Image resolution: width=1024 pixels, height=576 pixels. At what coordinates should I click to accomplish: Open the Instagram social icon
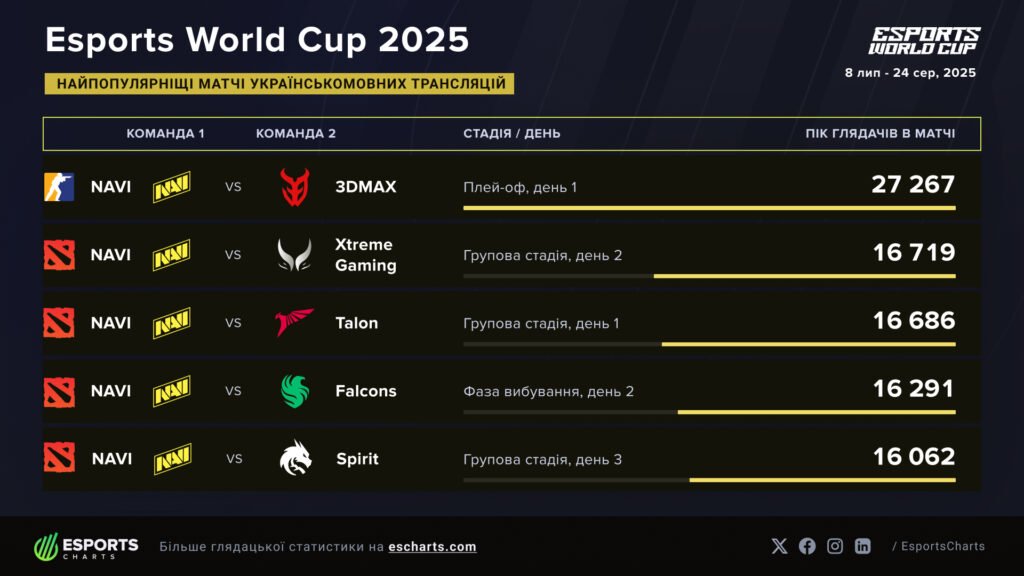(x=835, y=546)
